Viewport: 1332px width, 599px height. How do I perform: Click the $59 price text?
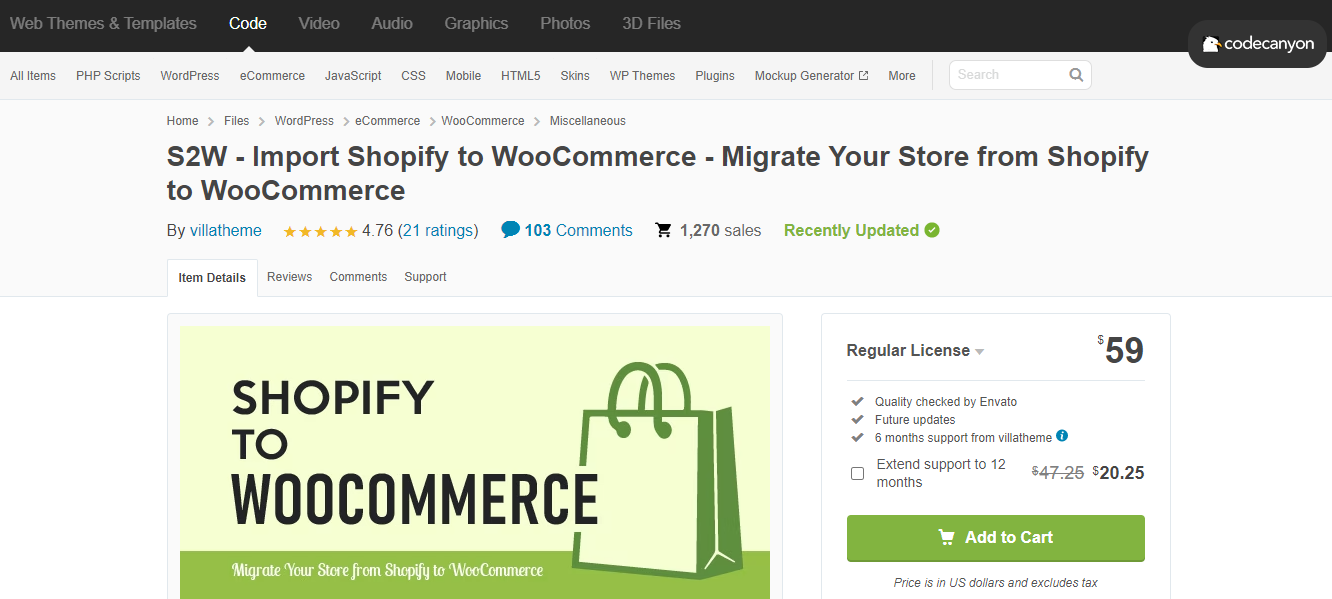1120,350
